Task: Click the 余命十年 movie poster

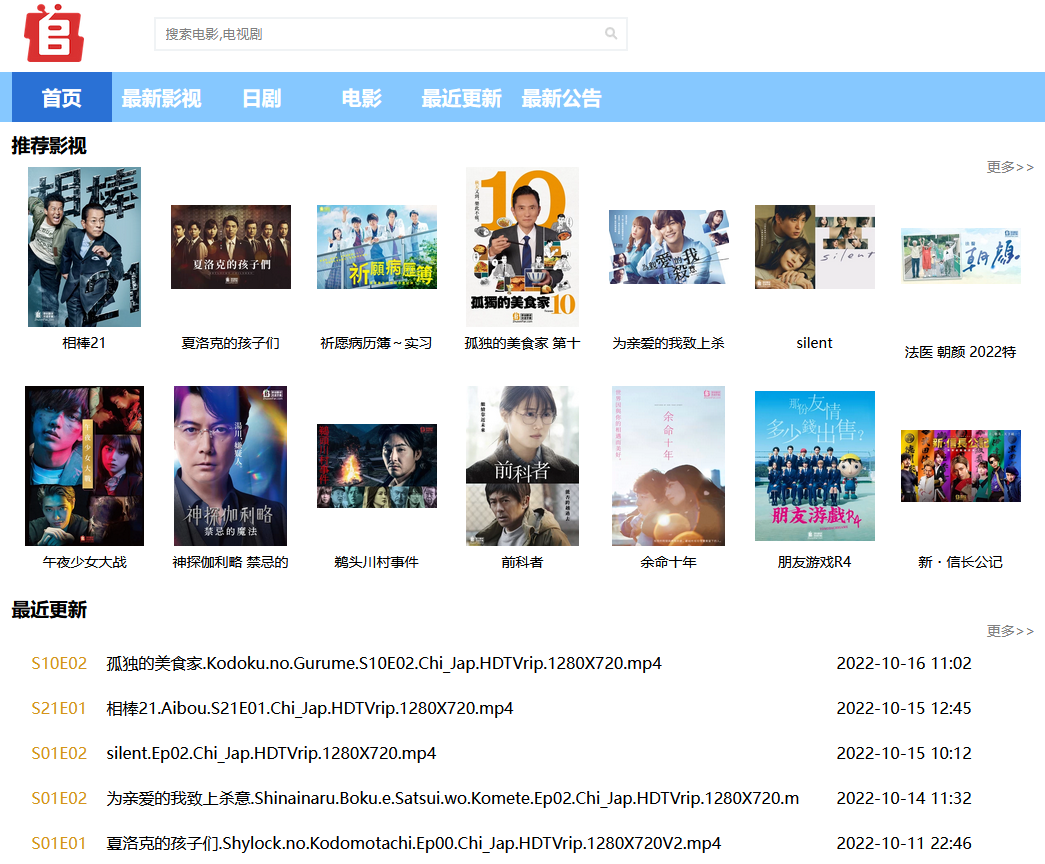Action: click(x=668, y=466)
